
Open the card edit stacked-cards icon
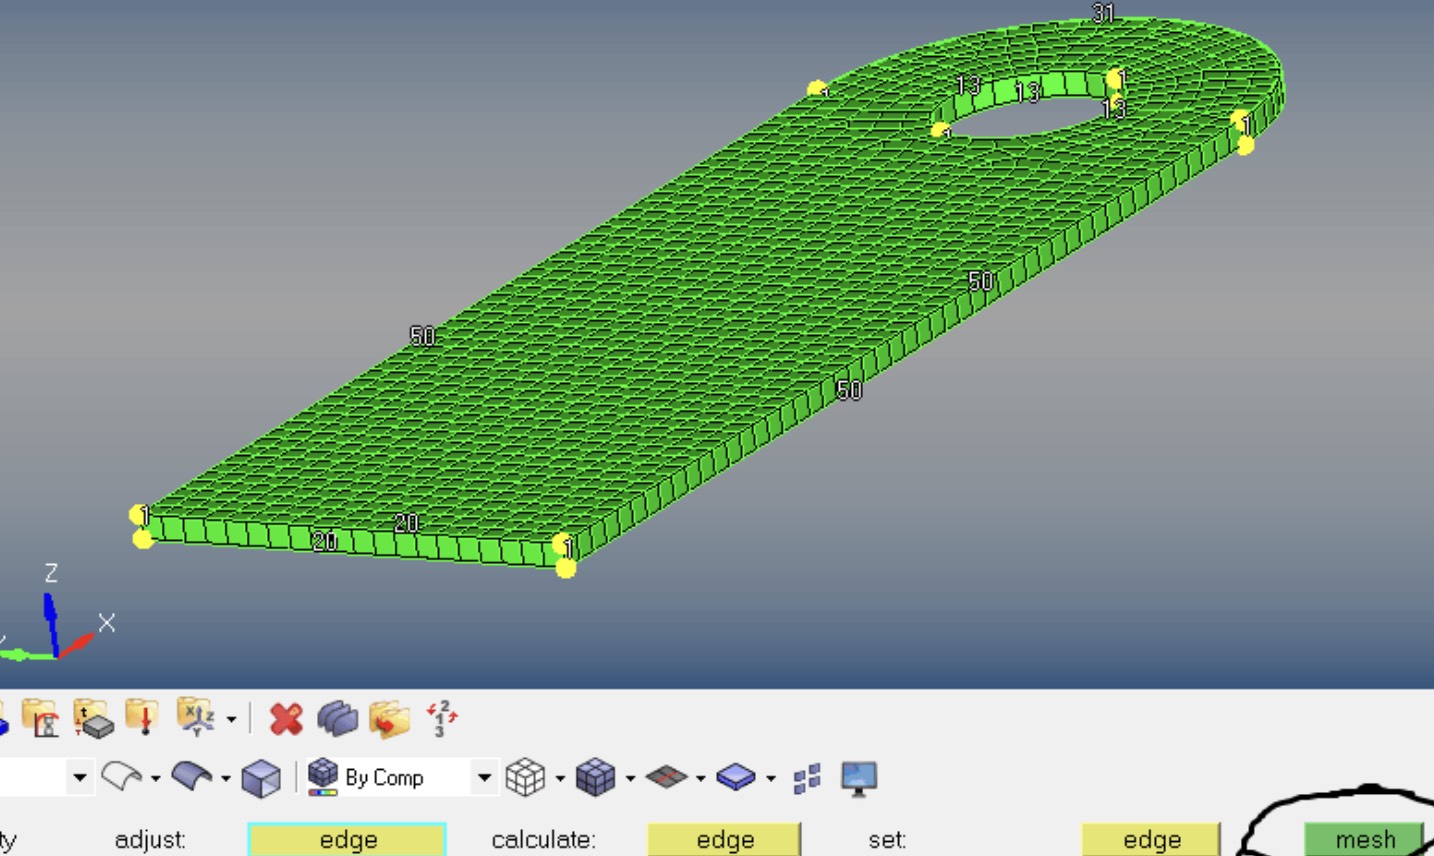[x=338, y=718]
